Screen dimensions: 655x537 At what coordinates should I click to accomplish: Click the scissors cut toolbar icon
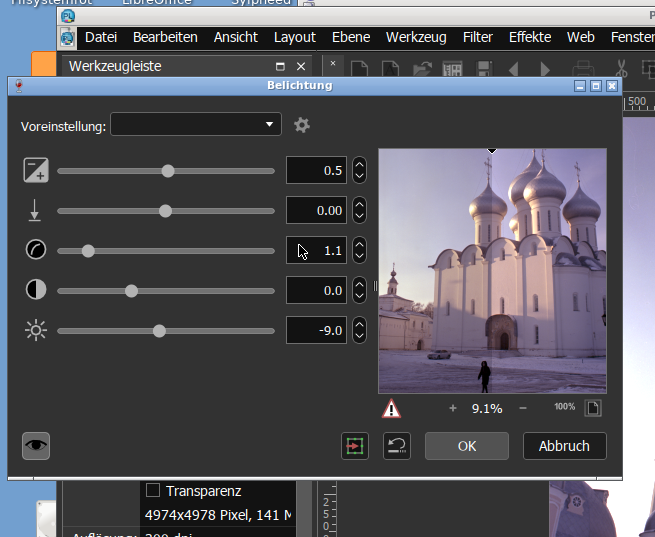coord(621,68)
